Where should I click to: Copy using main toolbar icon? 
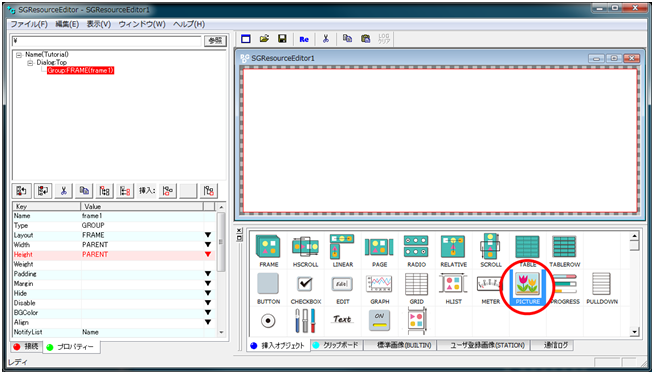pyautogui.click(x=347, y=39)
